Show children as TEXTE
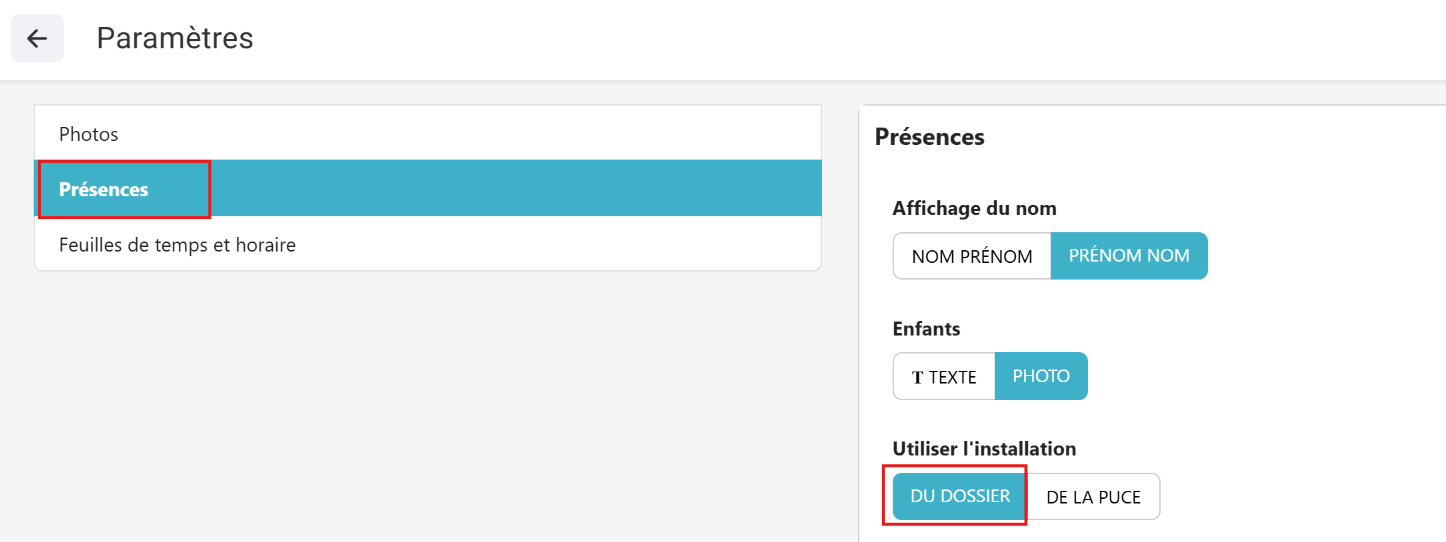This screenshot has height=542, width=1446. (x=944, y=376)
